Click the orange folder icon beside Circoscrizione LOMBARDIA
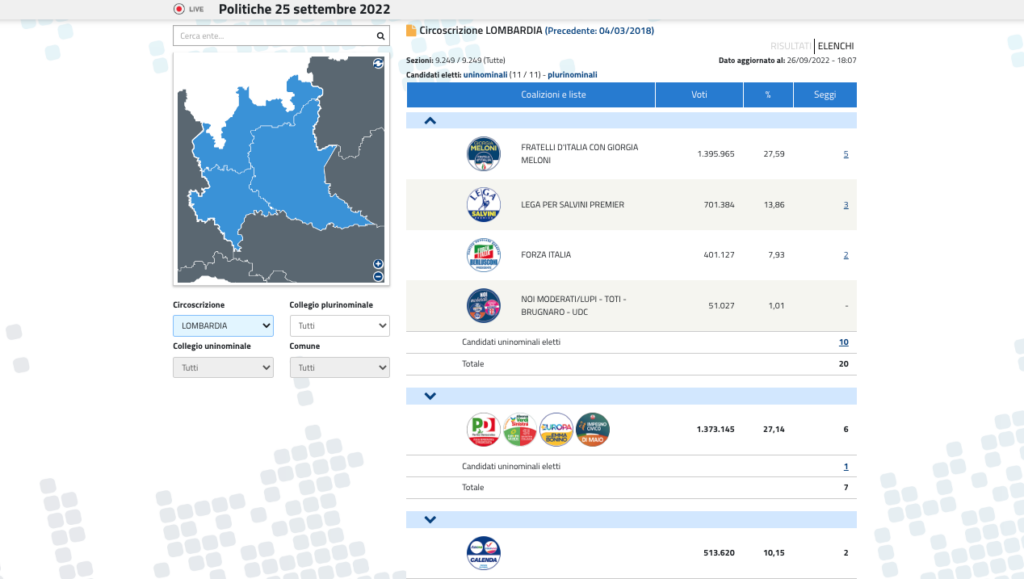 (411, 31)
